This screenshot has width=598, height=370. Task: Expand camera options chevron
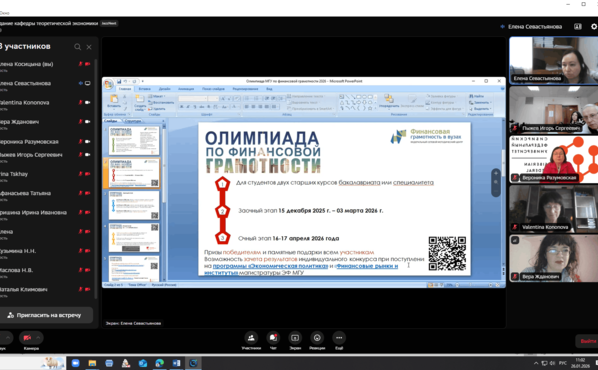[38, 338]
